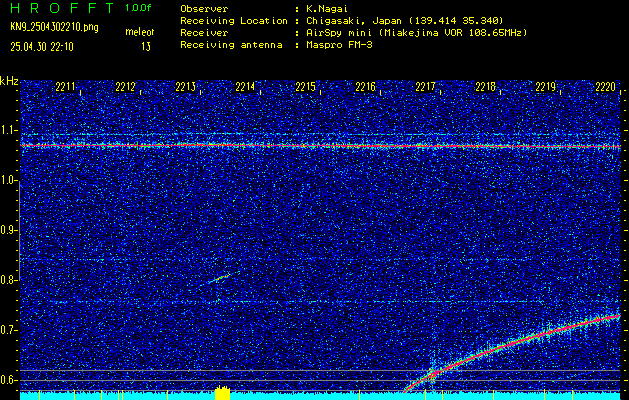The height and width of the screenshot is (400, 629).
Task: Click the date stamp 25.04.30 22:10
Action: (x=42, y=47)
